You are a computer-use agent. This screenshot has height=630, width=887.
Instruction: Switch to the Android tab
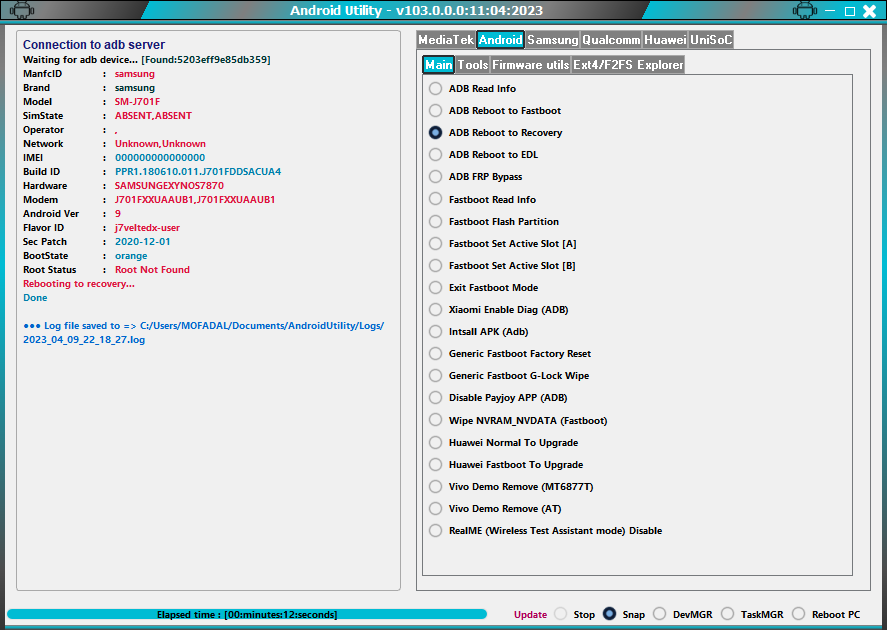tap(500, 40)
